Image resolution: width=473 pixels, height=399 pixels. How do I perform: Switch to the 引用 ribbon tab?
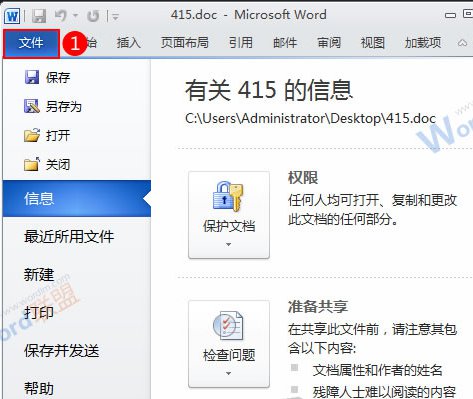click(241, 43)
